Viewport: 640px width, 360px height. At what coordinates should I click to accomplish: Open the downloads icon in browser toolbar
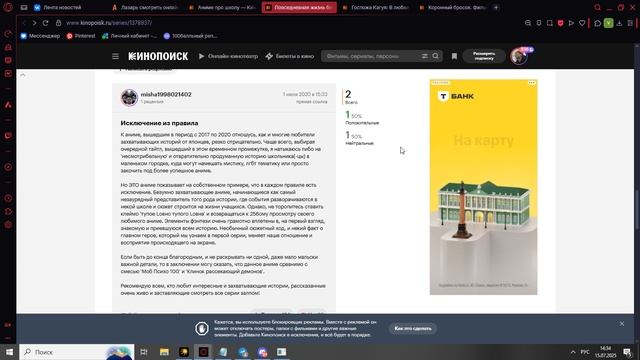619,23
